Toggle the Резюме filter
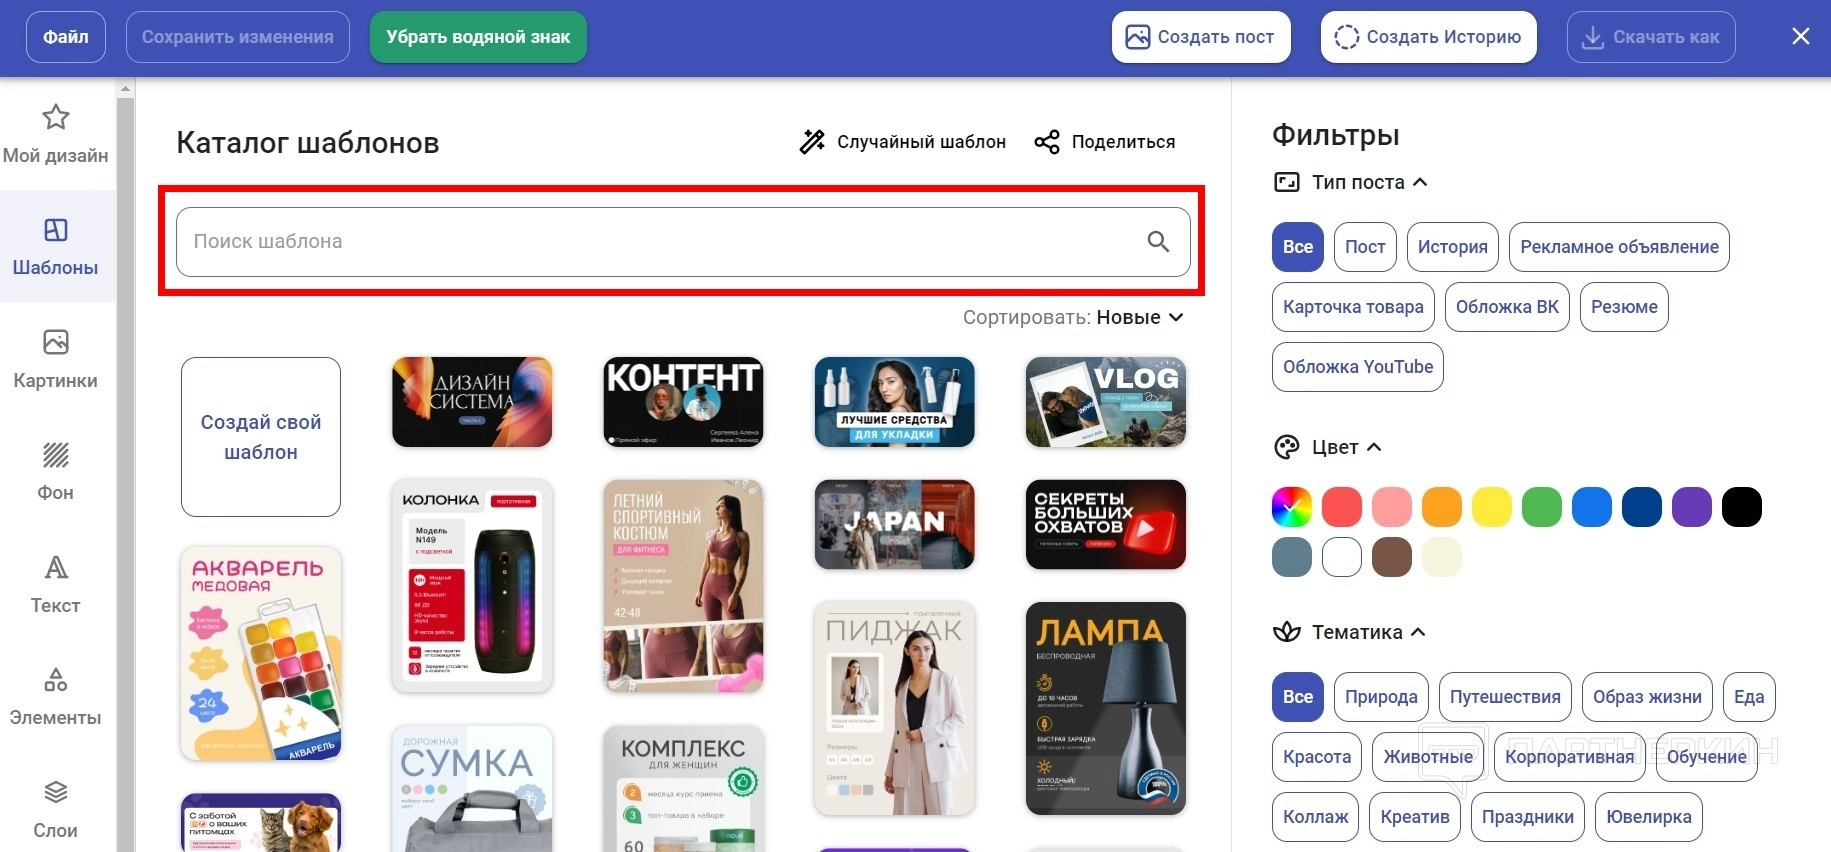Image resolution: width=1831 pixels, height=852 pixels. (1624, 307)
